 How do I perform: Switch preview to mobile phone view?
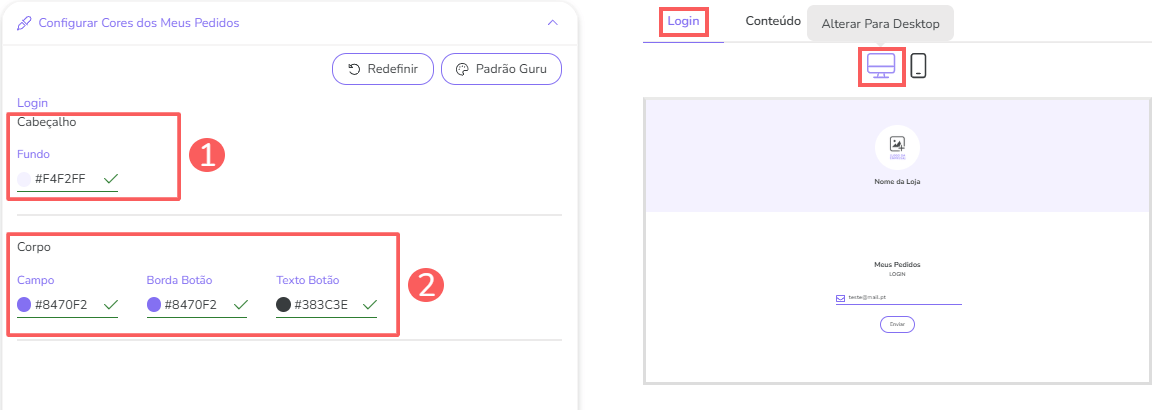[x=918, y=66]
